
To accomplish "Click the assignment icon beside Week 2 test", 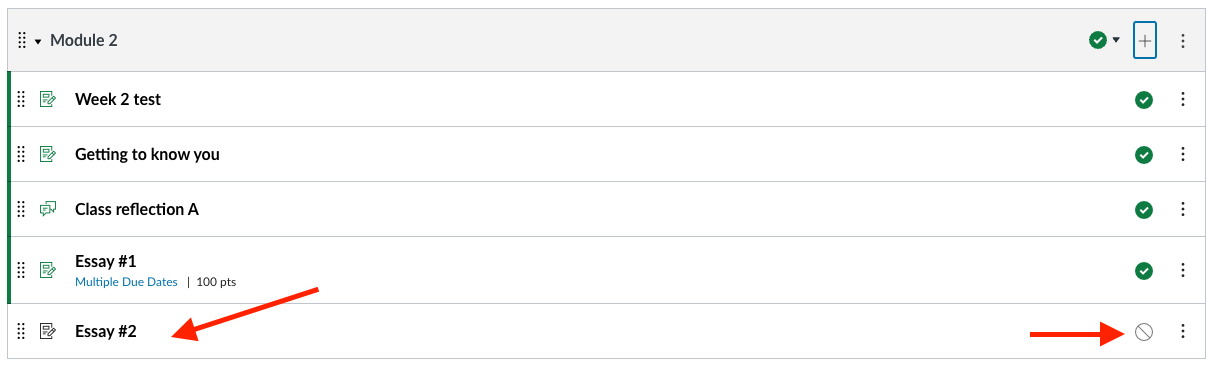I will click(x=47, y=99).
